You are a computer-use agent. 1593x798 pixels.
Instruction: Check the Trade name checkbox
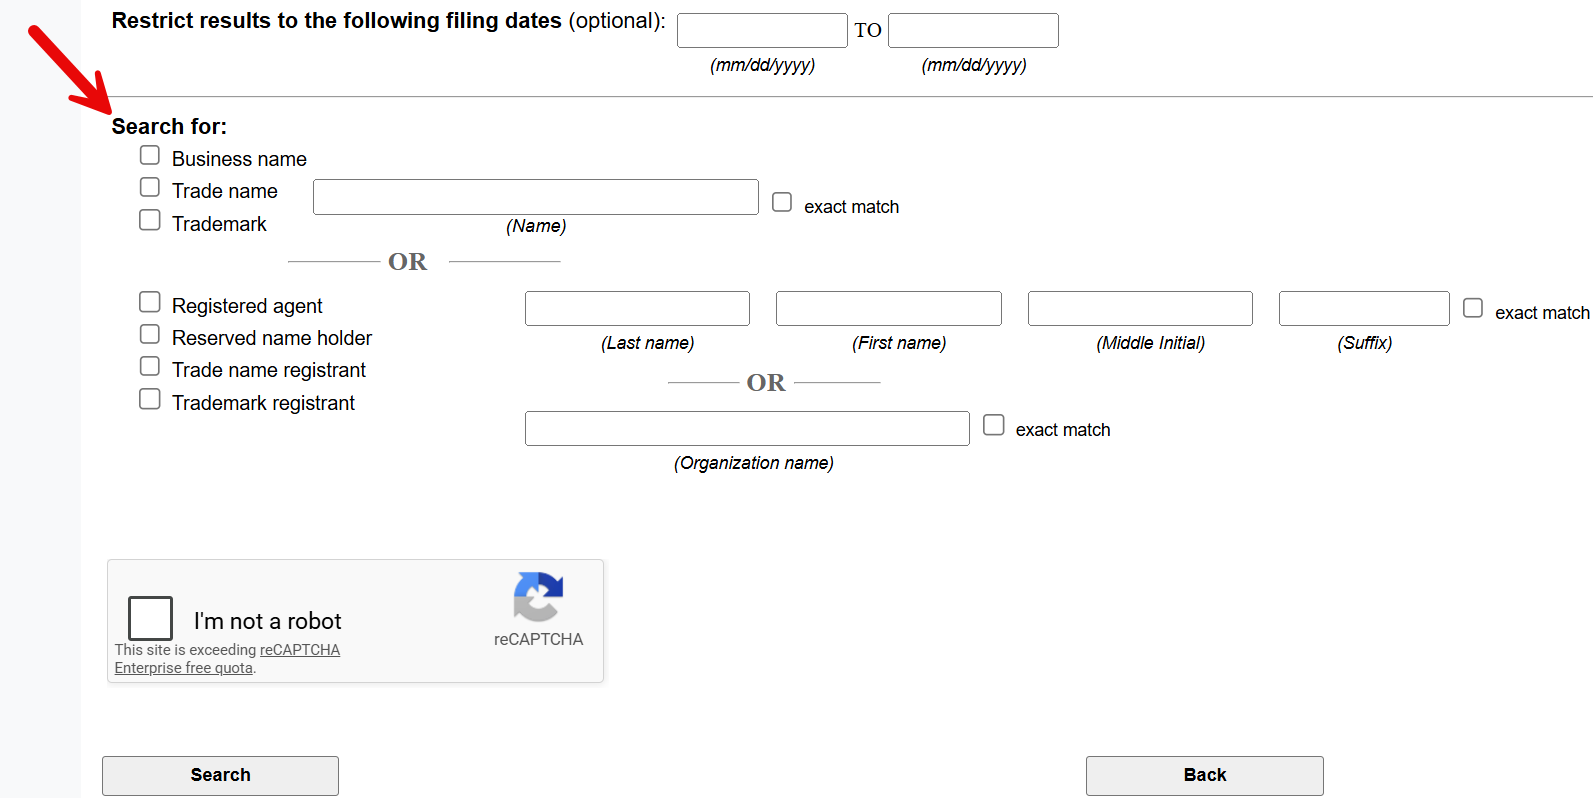coord(150,187)
